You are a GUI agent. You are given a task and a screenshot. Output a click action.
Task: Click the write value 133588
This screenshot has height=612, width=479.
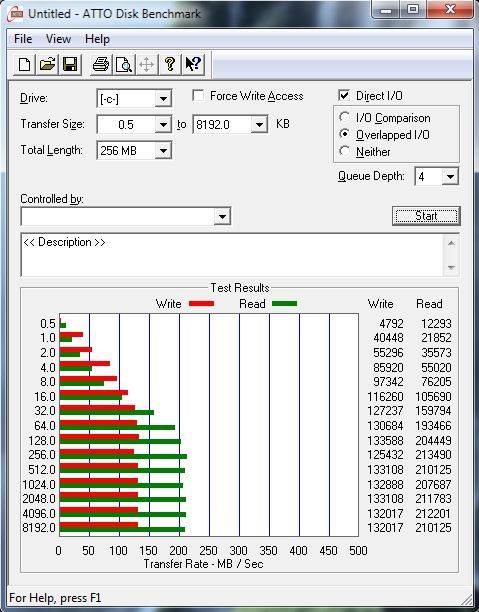coord(385,441)
